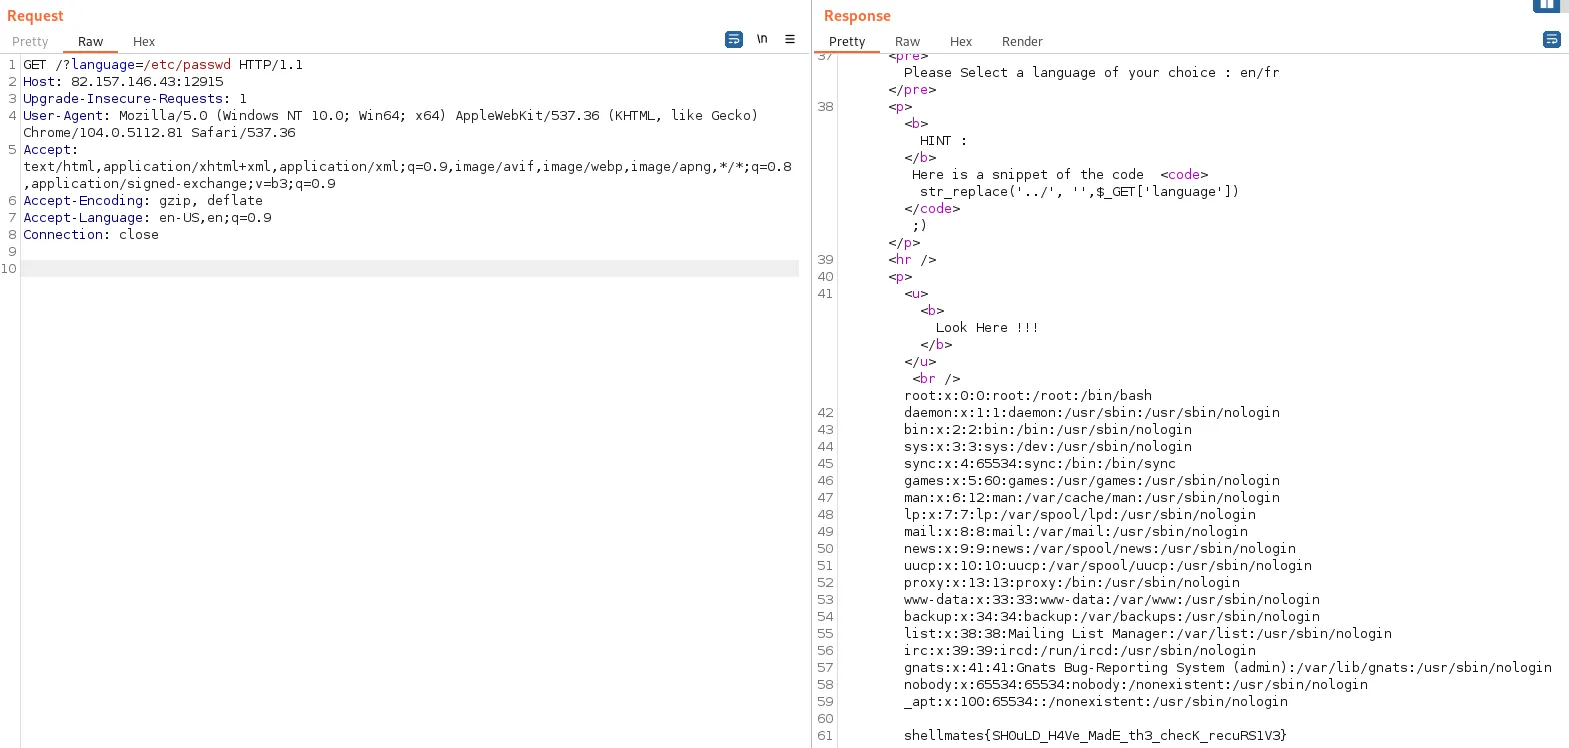
Task: Place cursor on empty request line 10
Action: pos(410,269)
